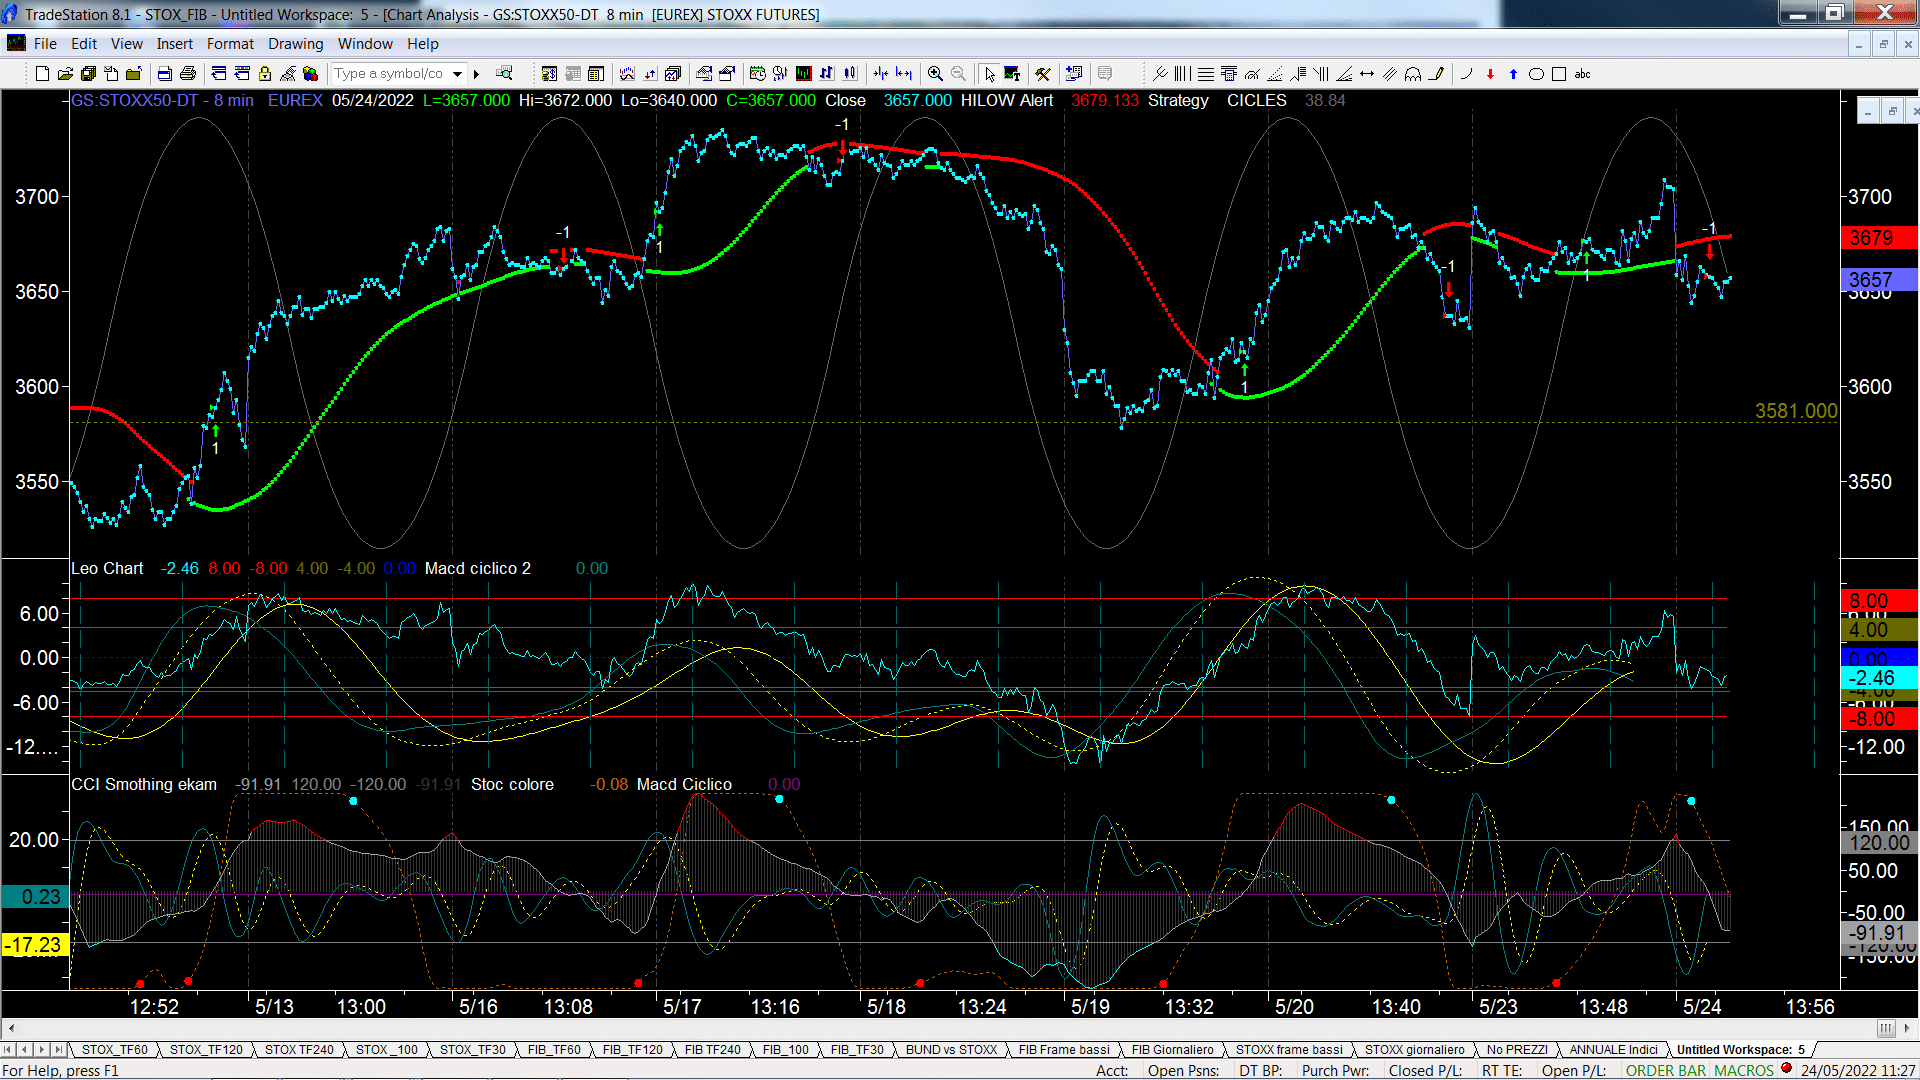1920x1080 pixels.
Task: Click the hammer and wrench format icon
Action: point(1043,73)
